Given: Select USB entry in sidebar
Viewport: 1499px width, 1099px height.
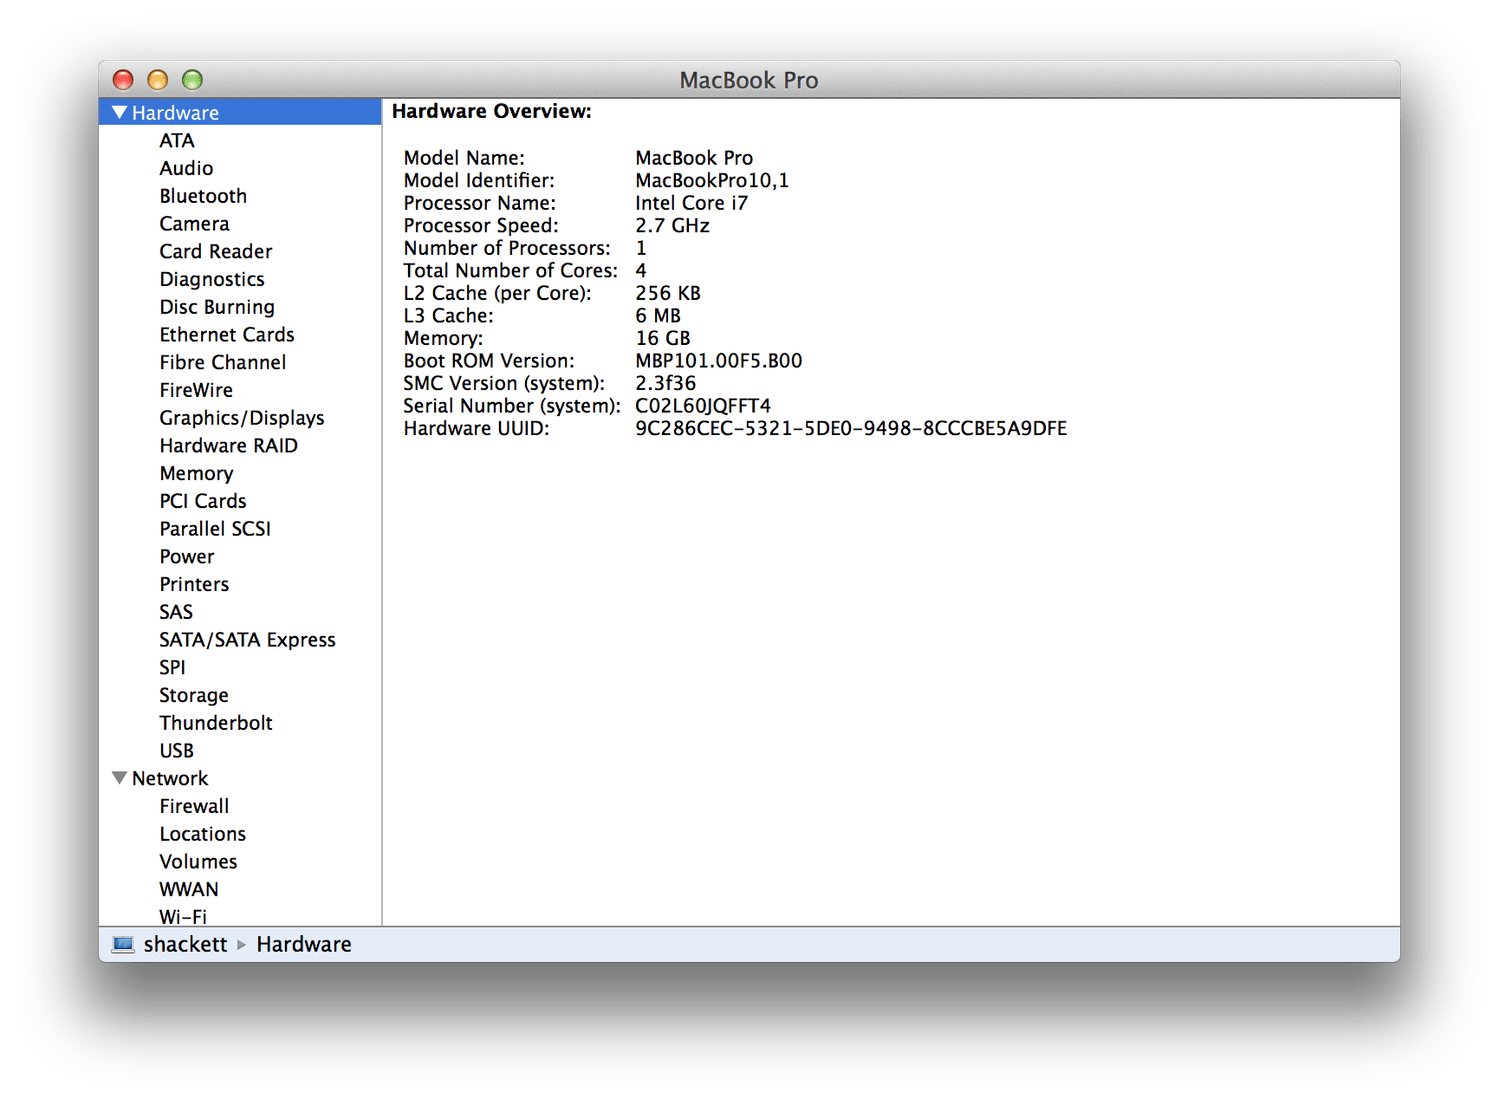Looking at the screenshot, I should pos(177,751).
